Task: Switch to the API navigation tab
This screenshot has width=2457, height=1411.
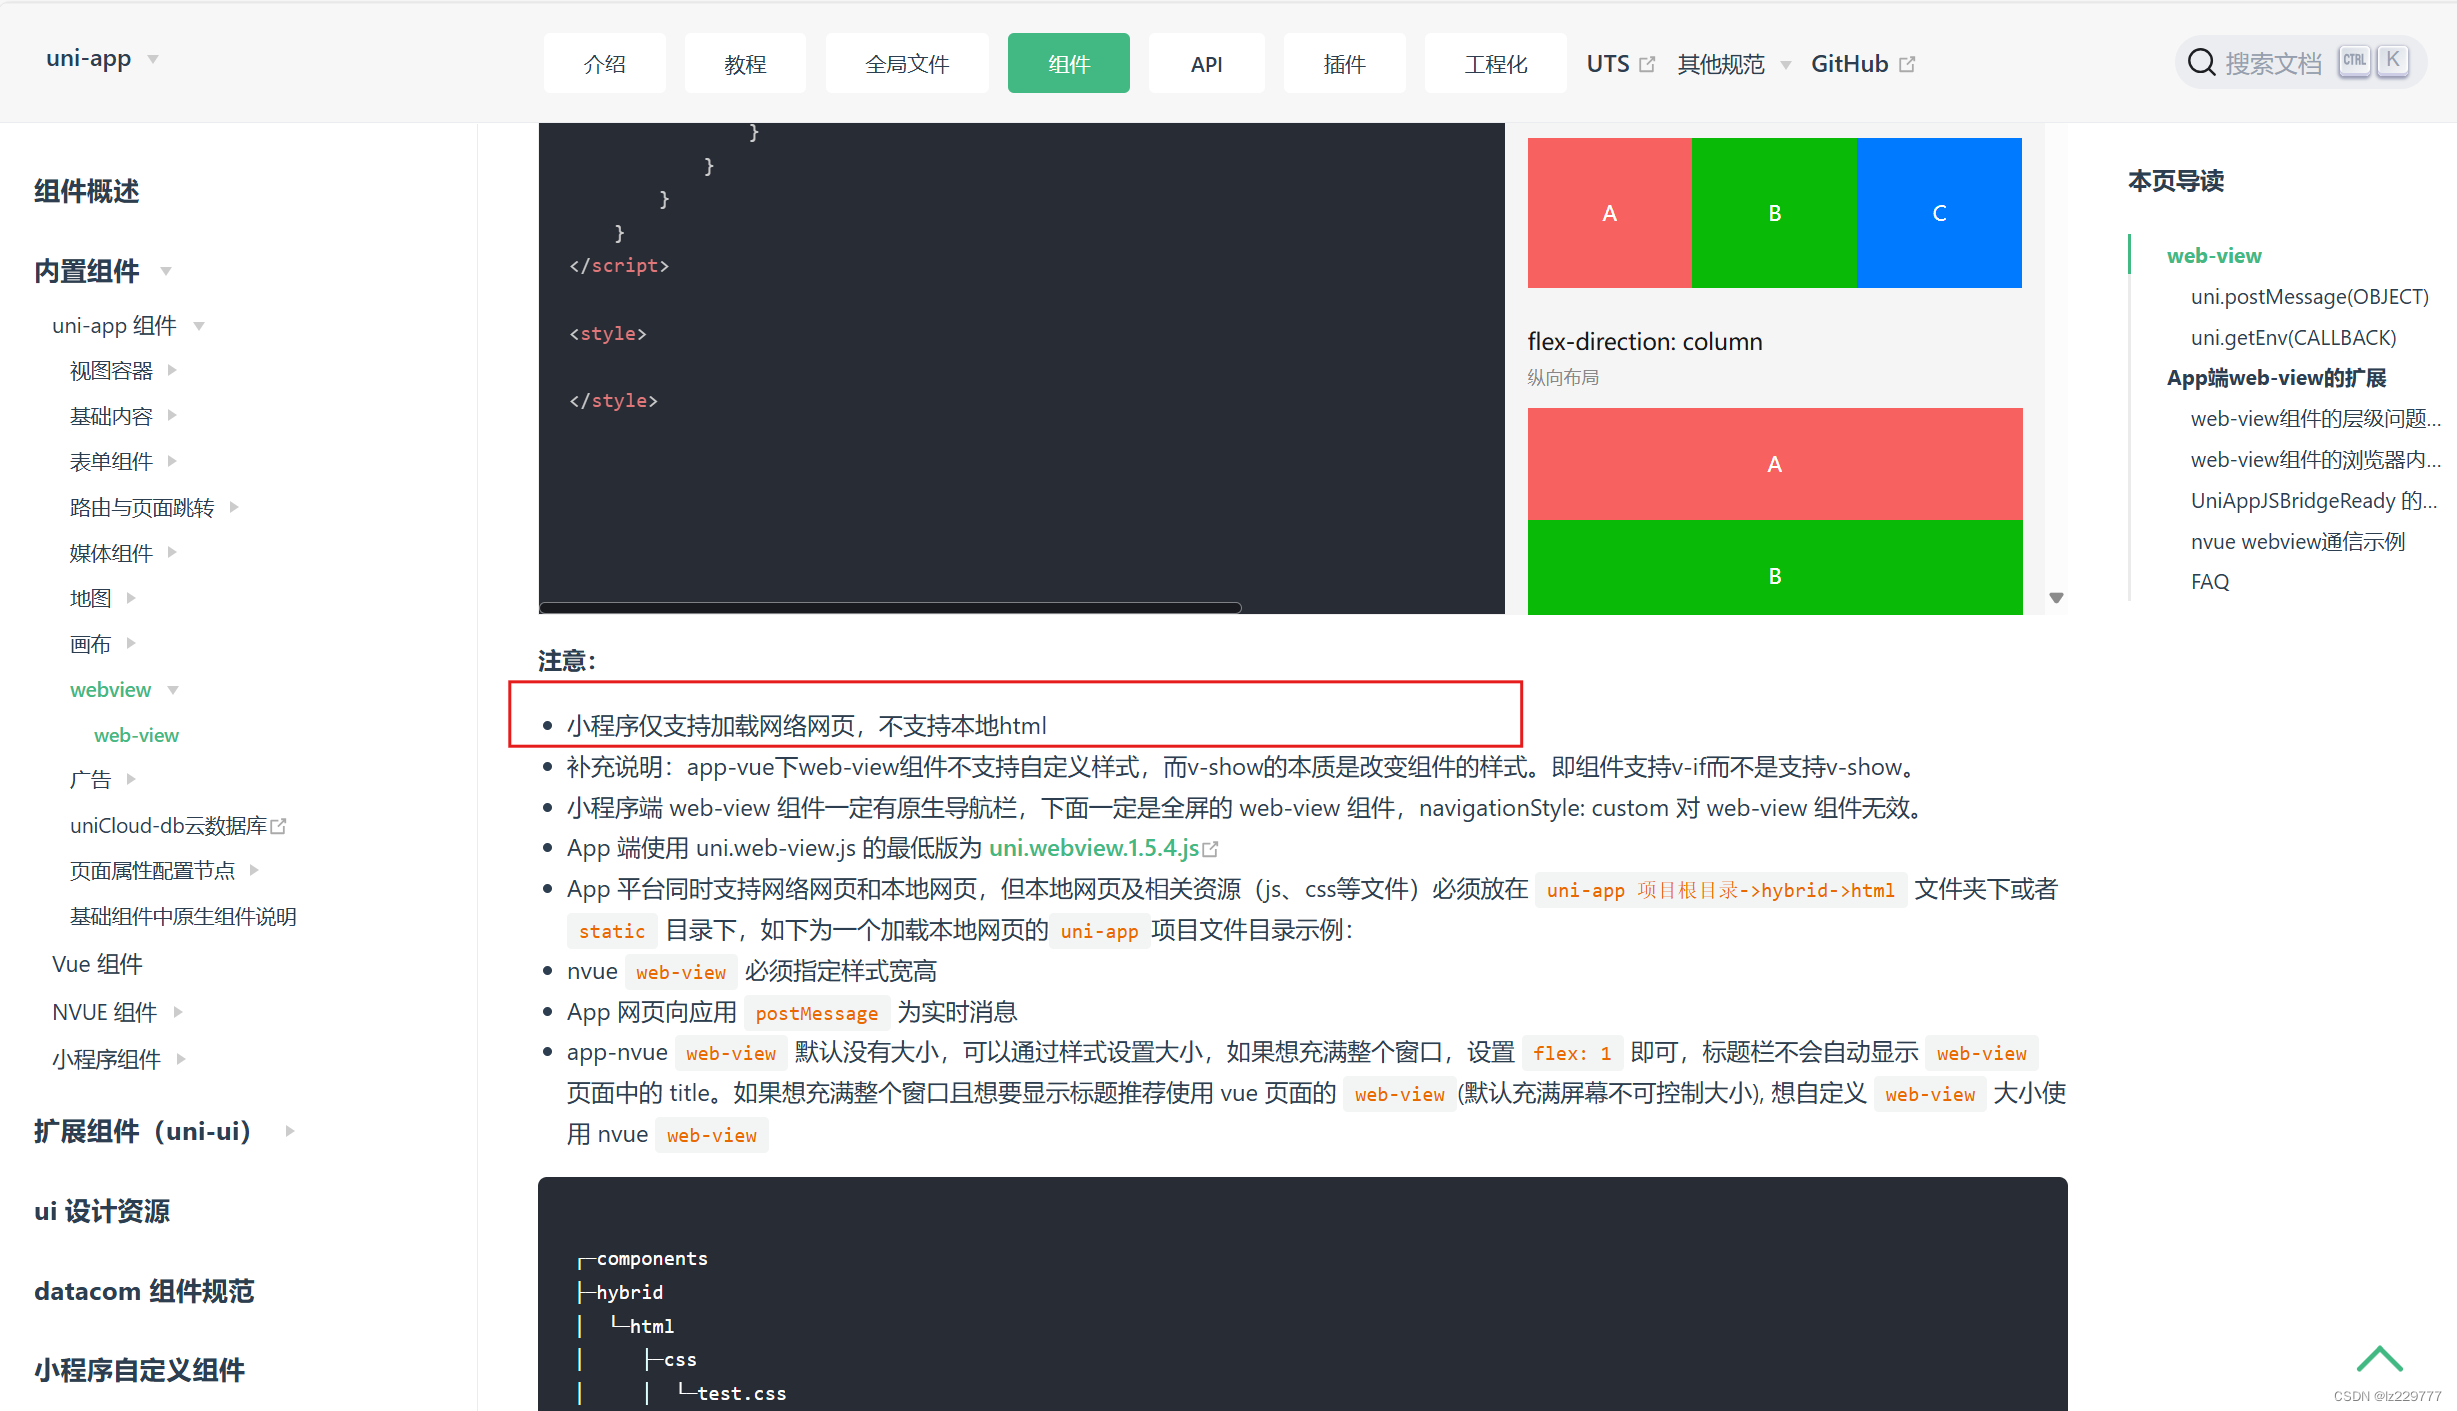Action: (x=1205, y=64)
